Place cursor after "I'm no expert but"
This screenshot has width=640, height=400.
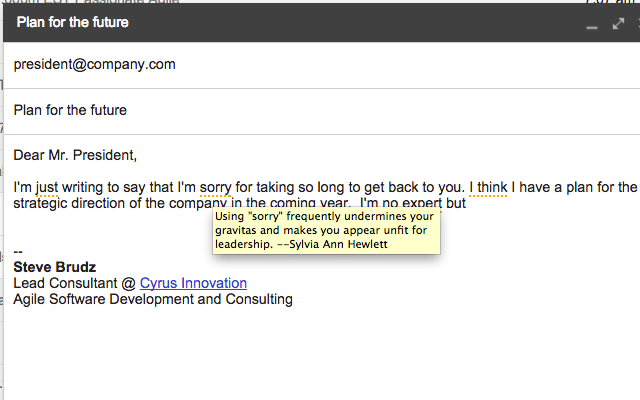click(x=467, y=203)
